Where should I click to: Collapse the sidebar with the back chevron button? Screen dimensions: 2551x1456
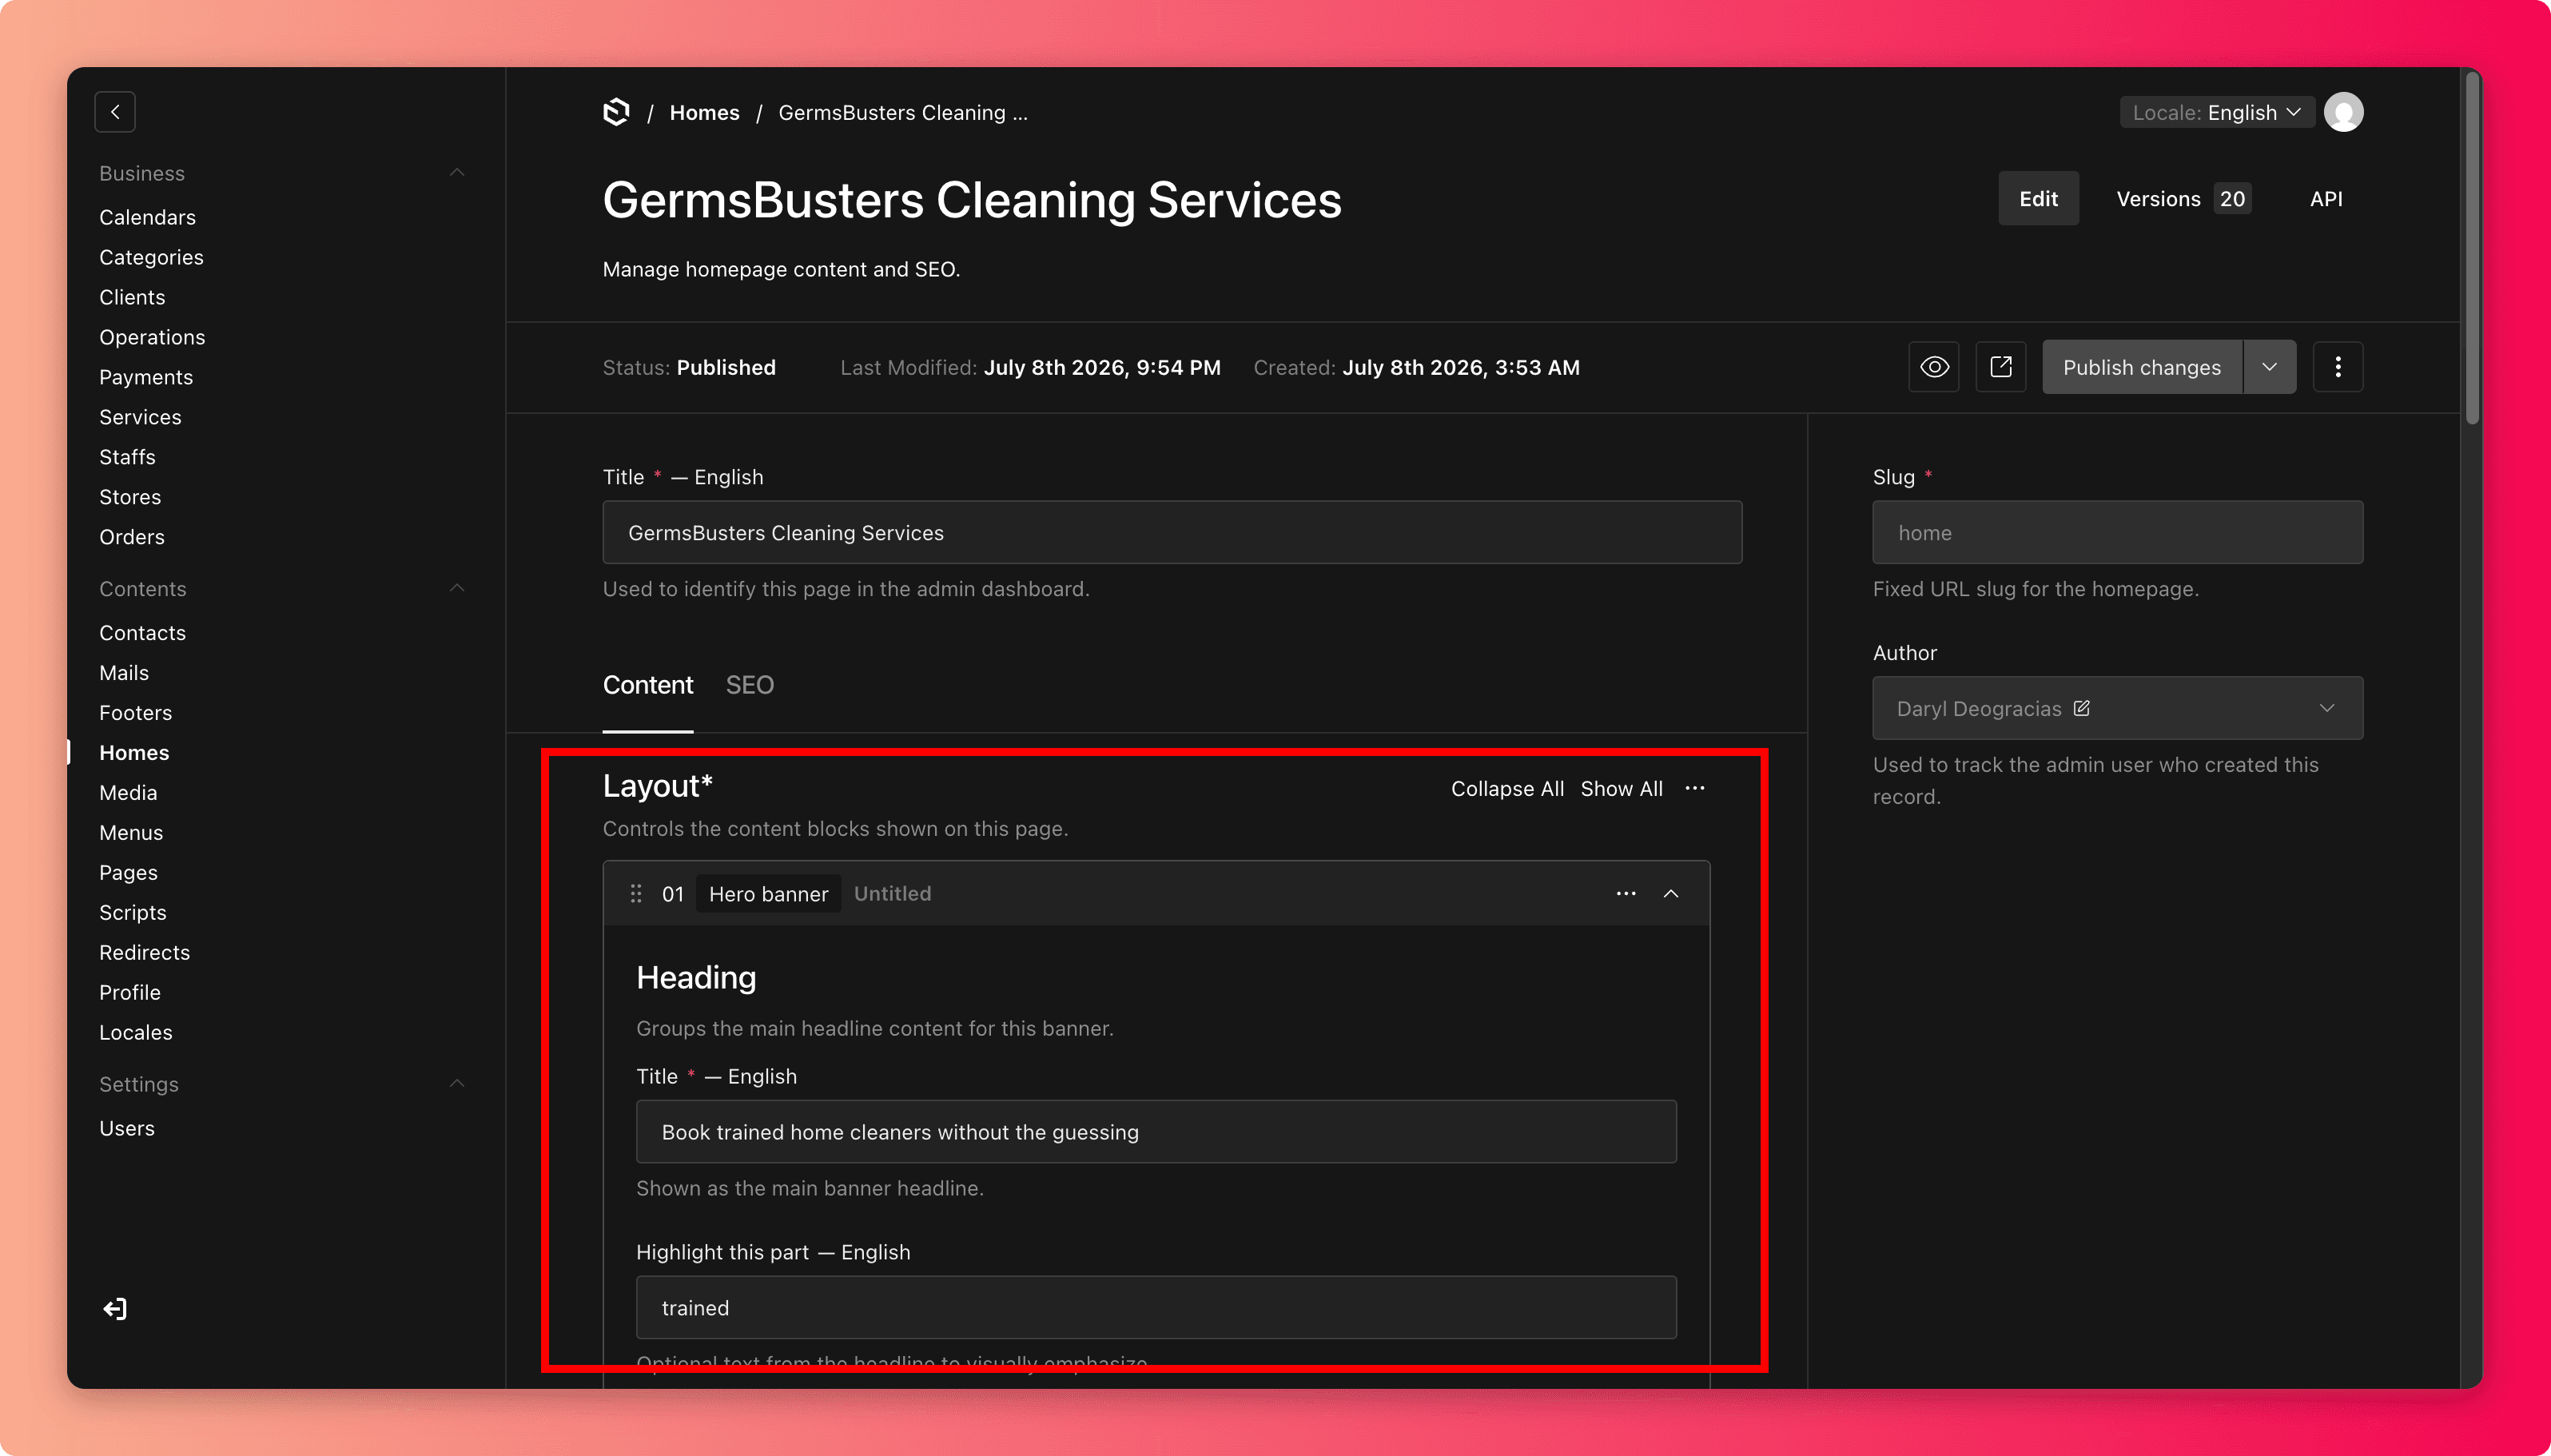pos(115,112)
